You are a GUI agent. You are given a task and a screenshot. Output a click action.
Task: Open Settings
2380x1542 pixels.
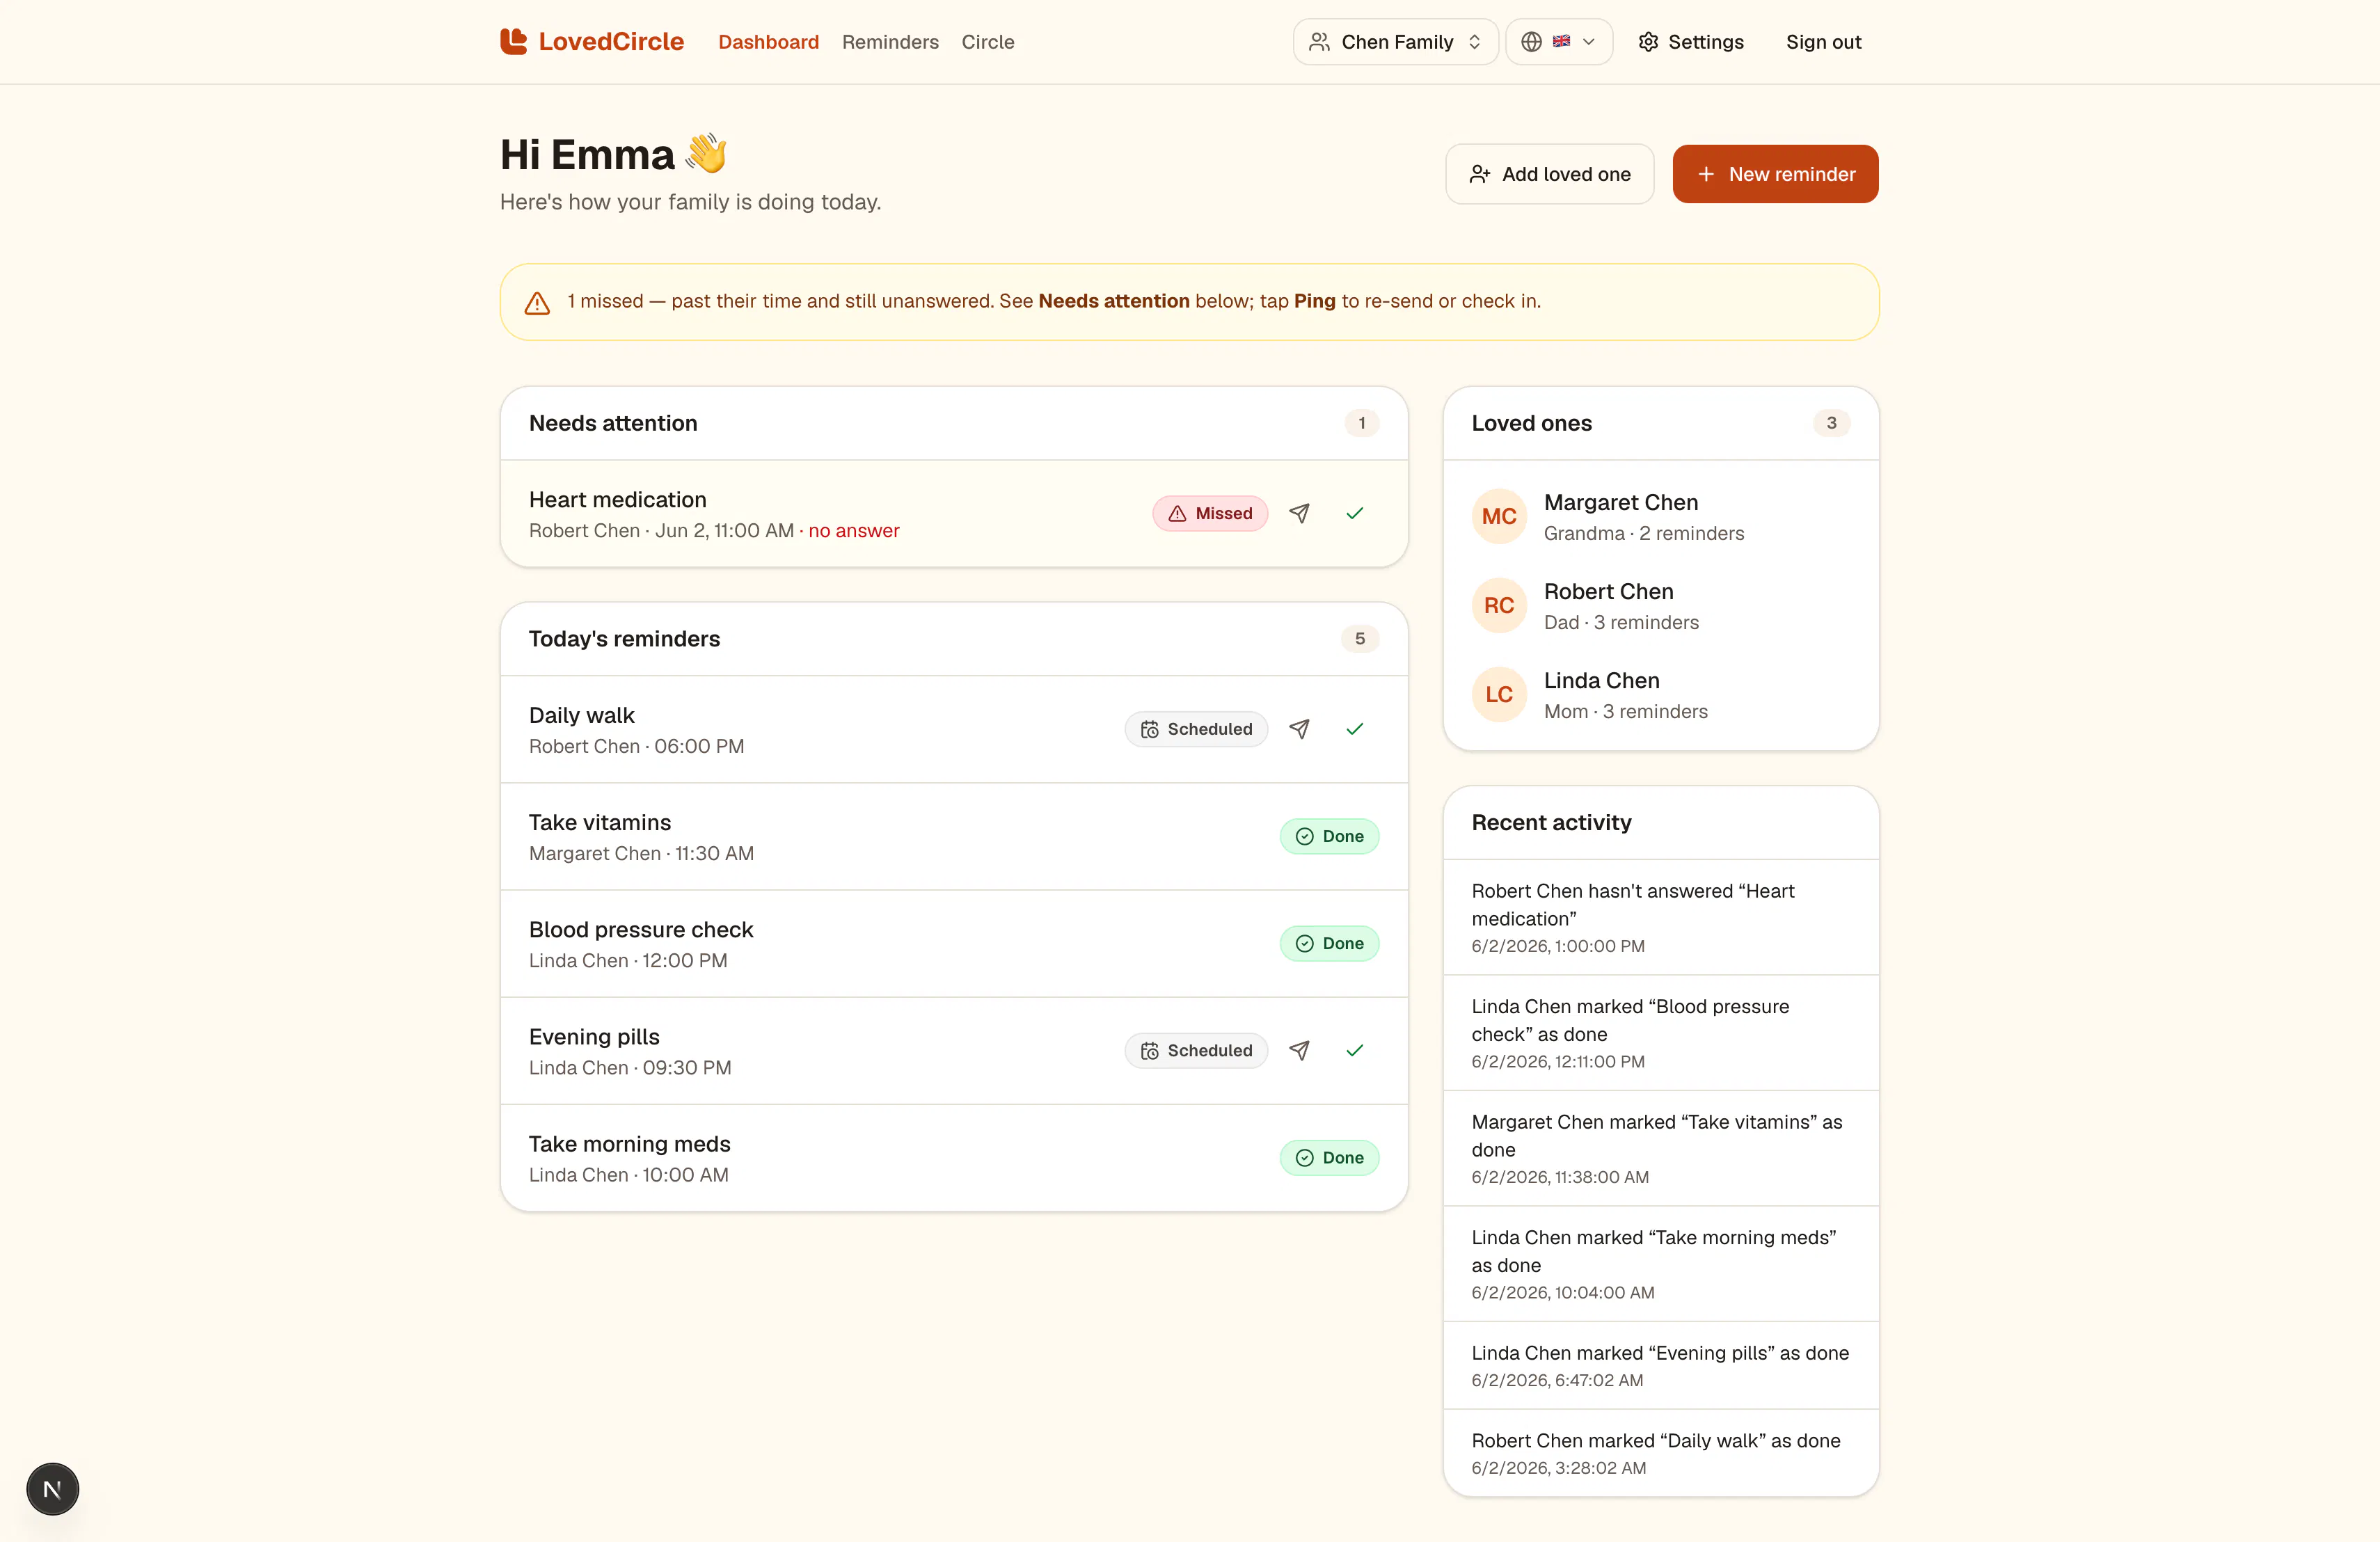1691,42
